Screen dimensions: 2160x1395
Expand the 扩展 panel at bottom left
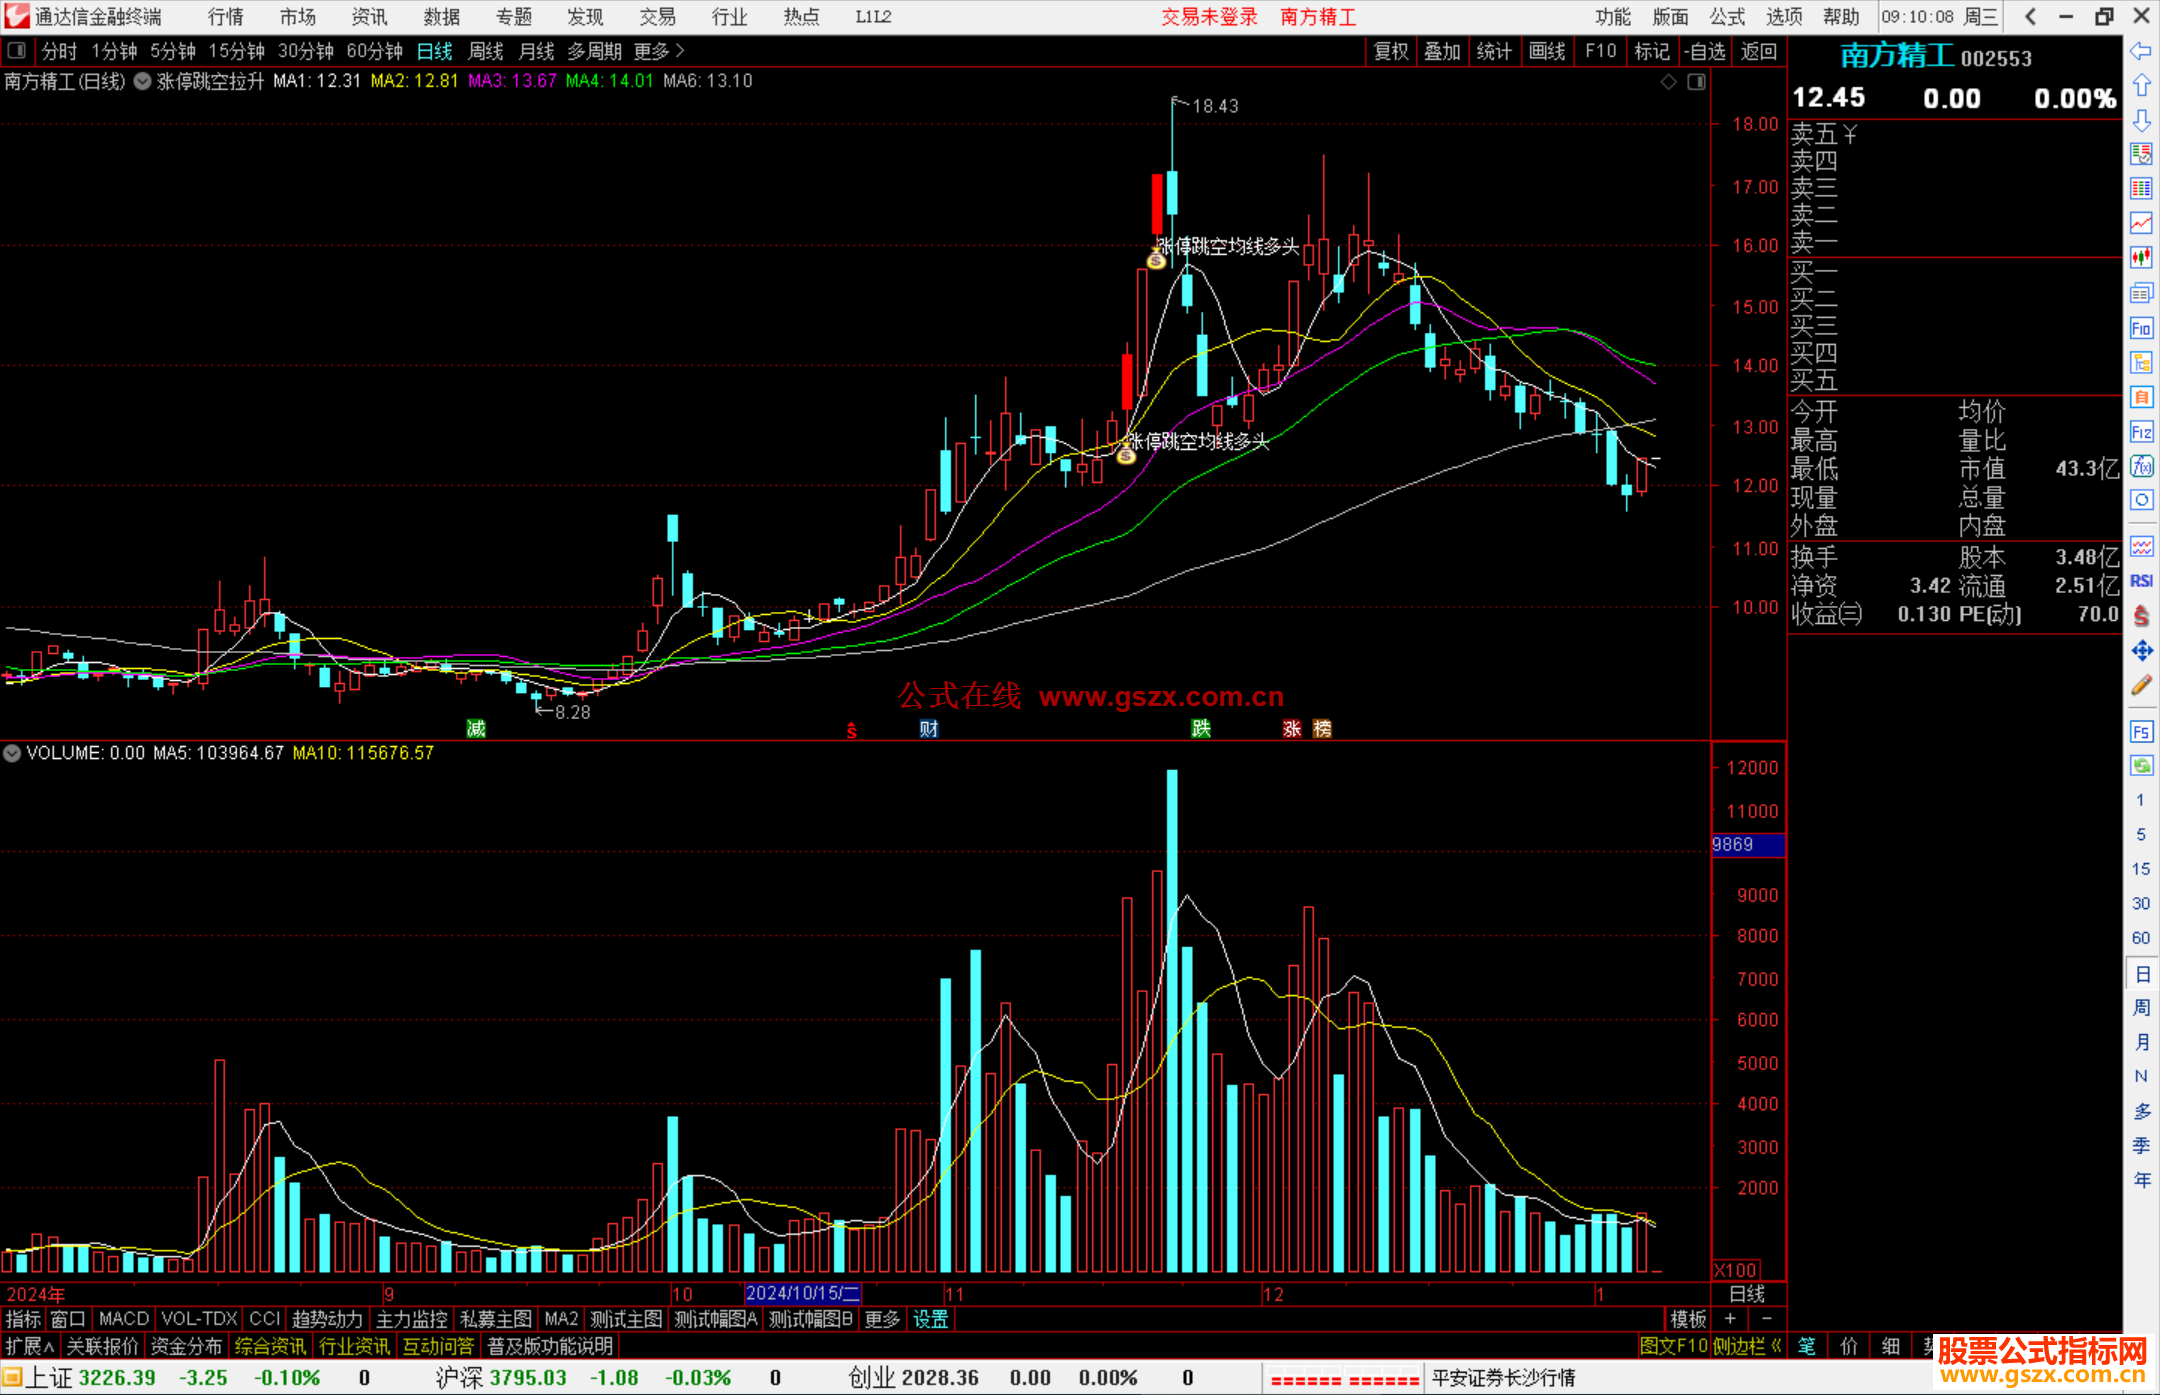pos(30,1346)
